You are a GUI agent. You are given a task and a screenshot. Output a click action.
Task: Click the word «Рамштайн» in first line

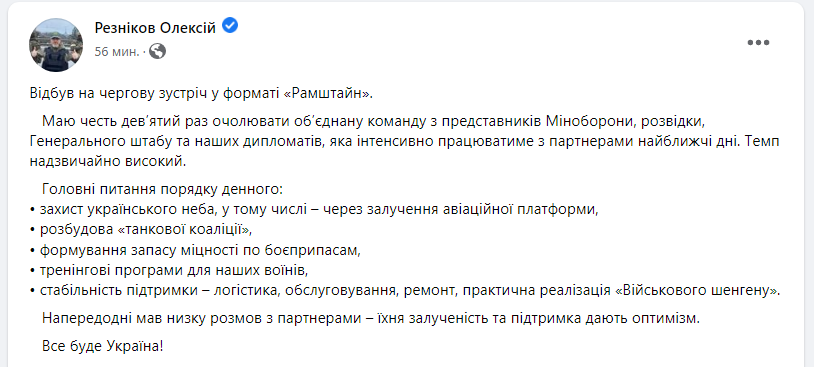coord(329,94)
